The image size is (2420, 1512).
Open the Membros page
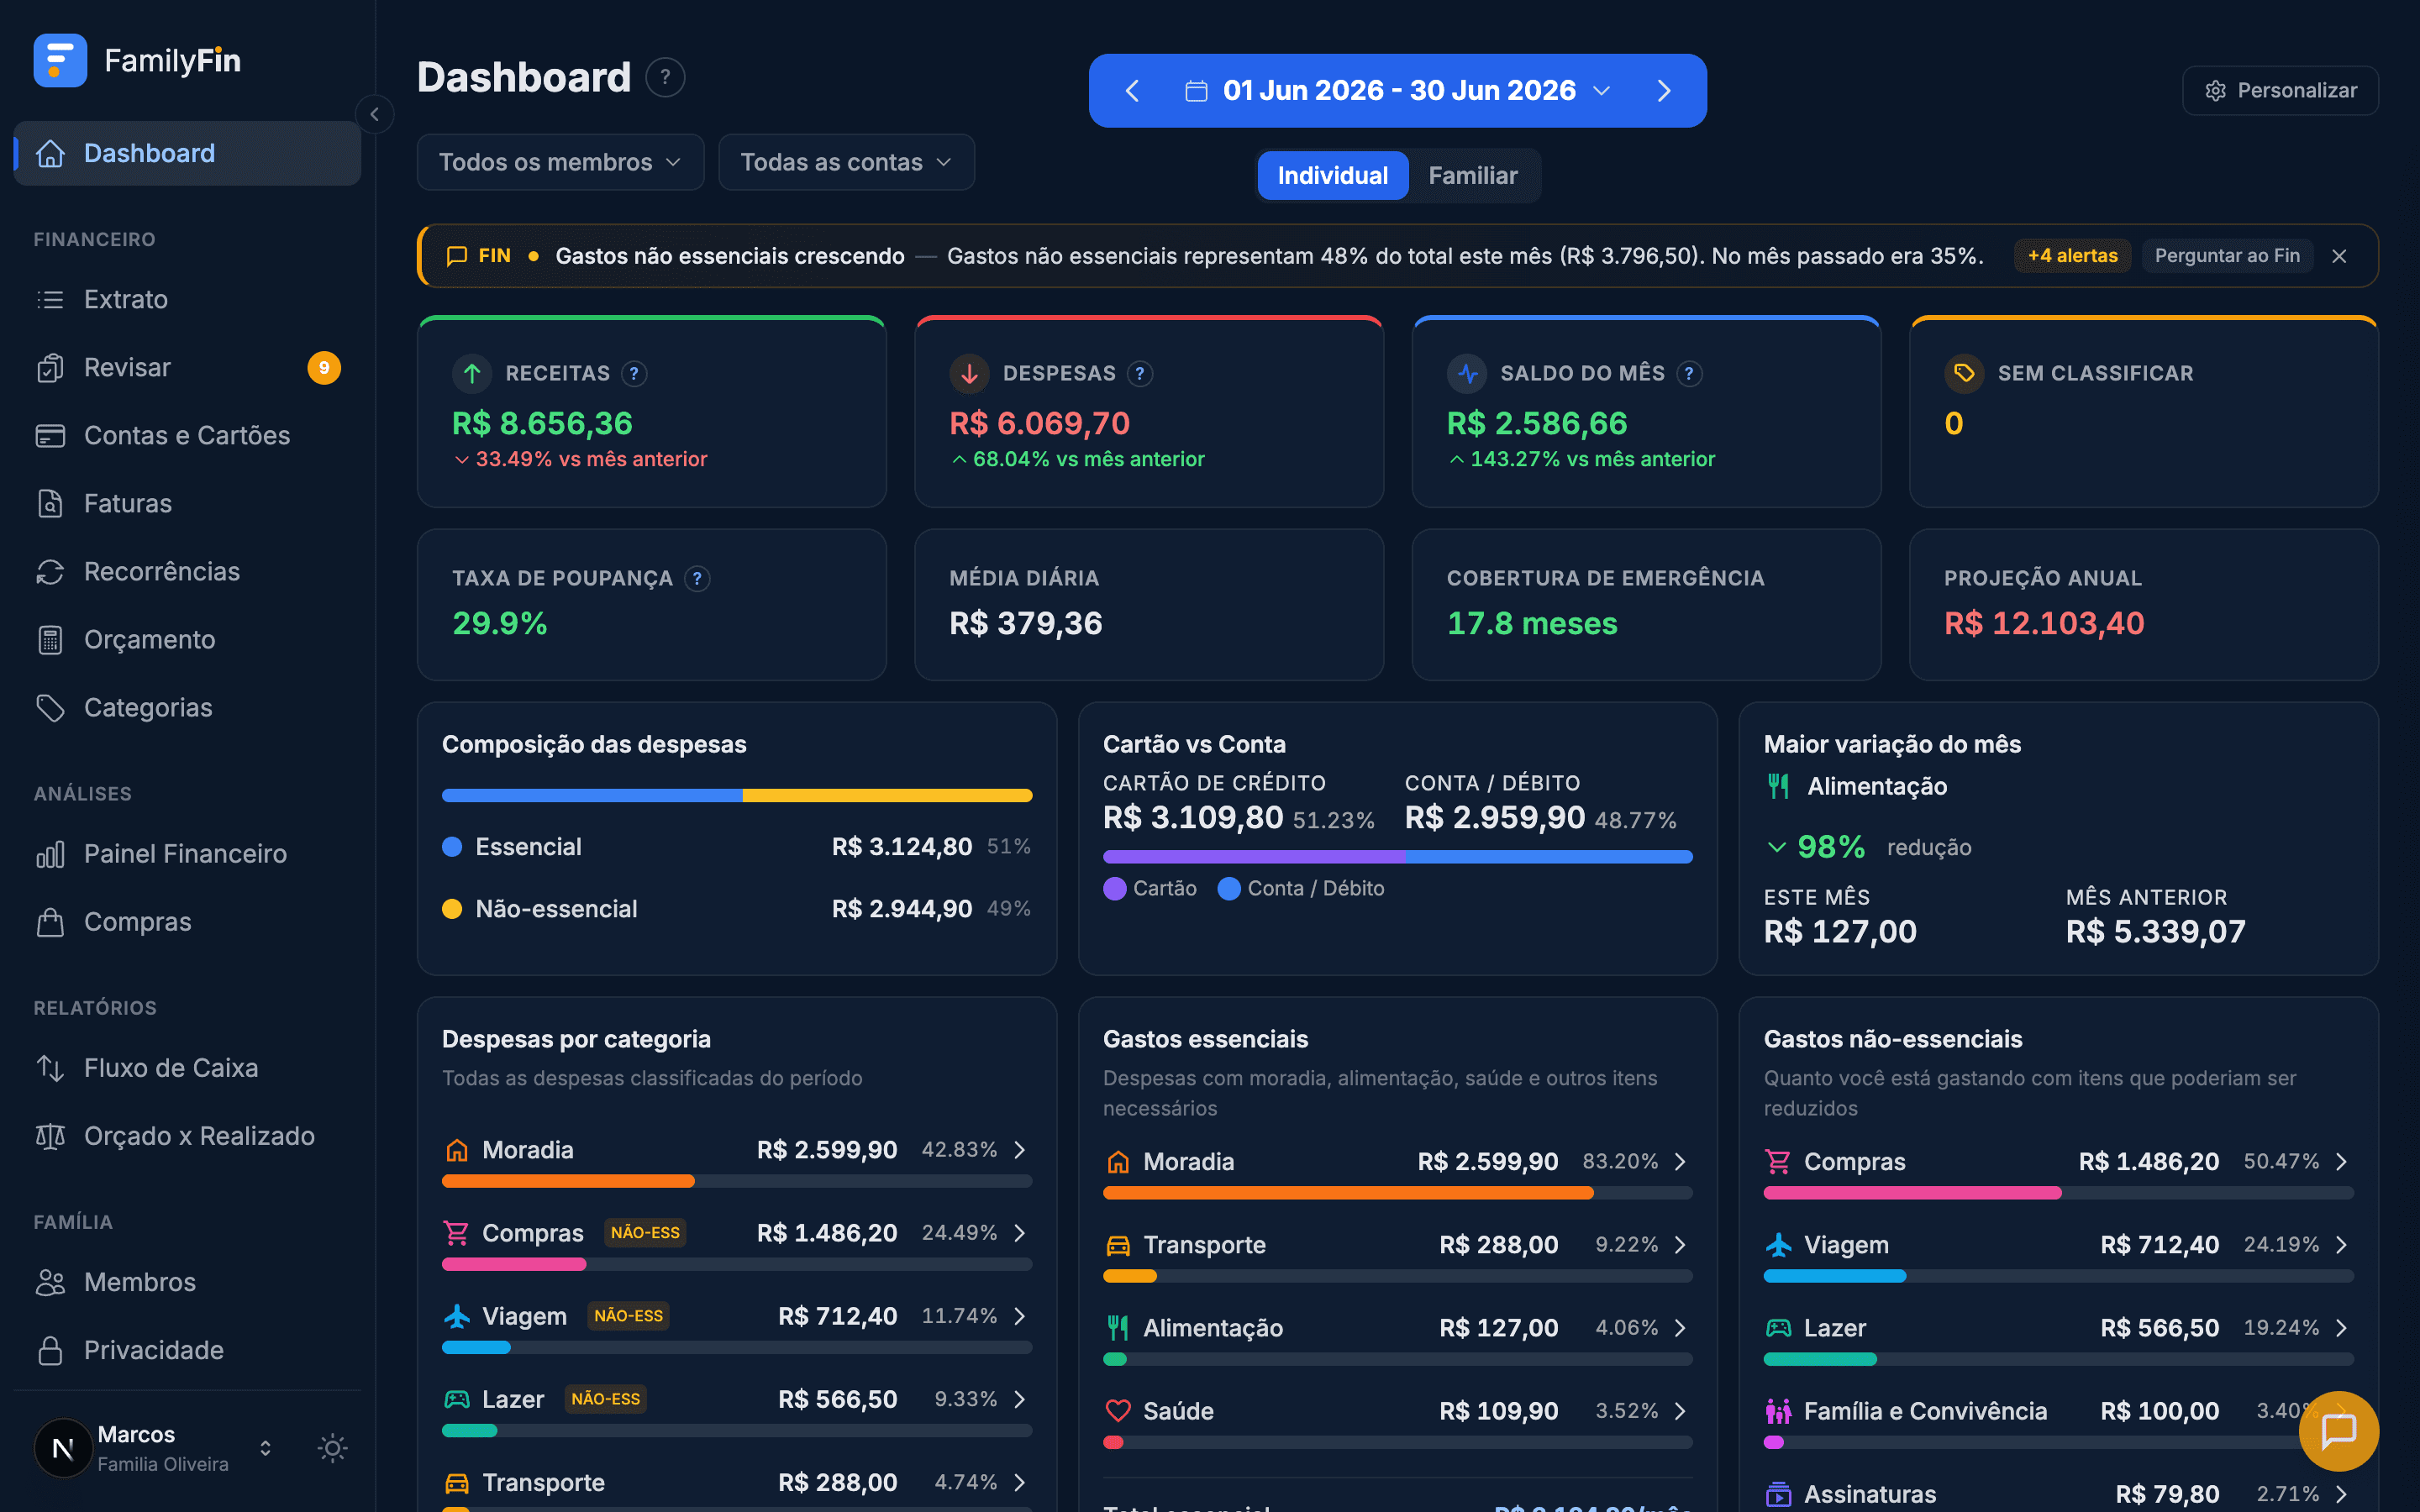[x=187, y=1282]
